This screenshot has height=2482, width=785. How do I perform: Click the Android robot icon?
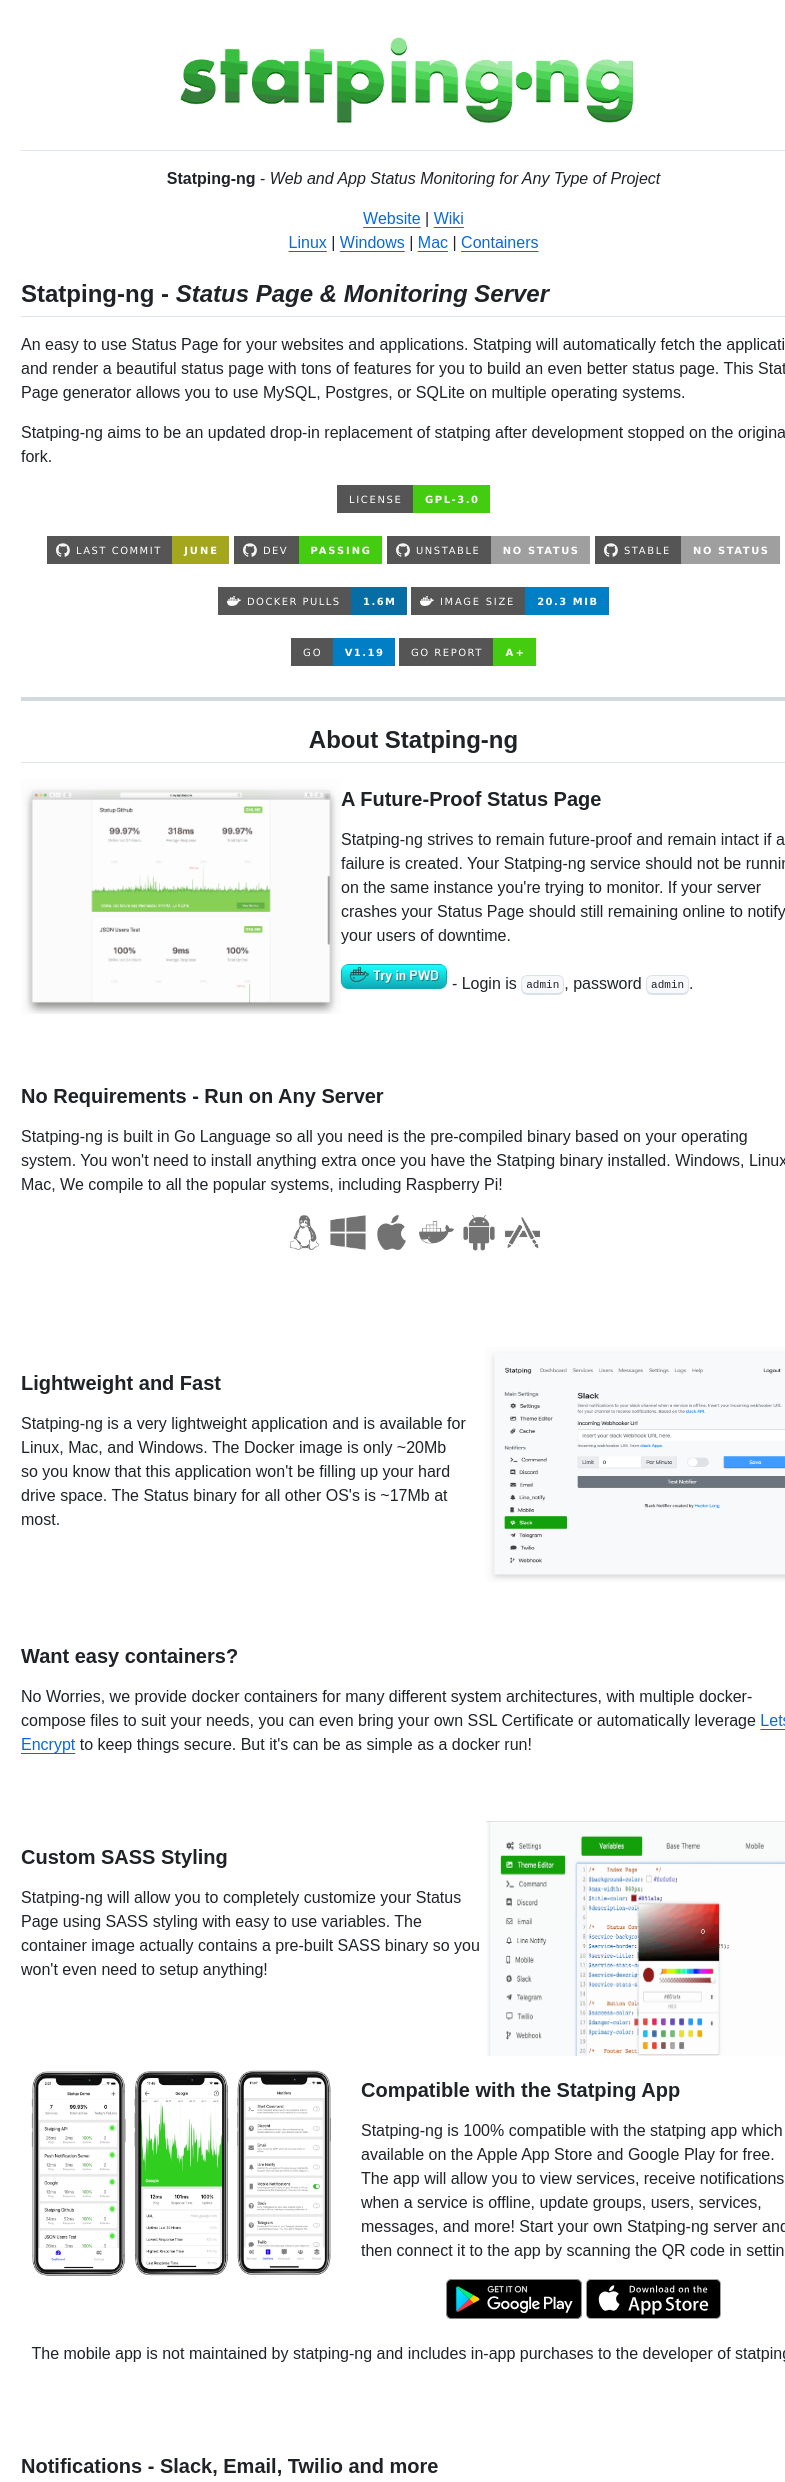click(479, 1233)
